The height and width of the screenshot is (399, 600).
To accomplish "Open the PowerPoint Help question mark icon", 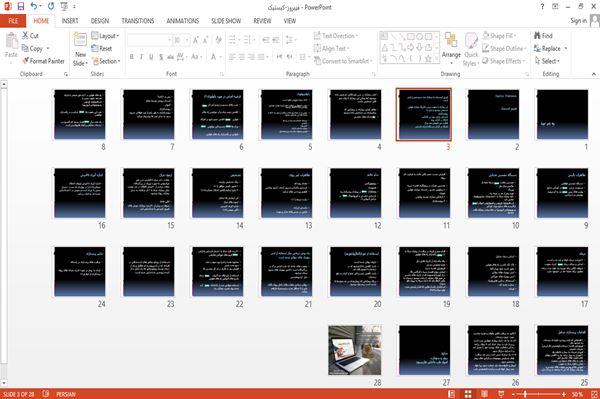I will click(x=542, y=7).
